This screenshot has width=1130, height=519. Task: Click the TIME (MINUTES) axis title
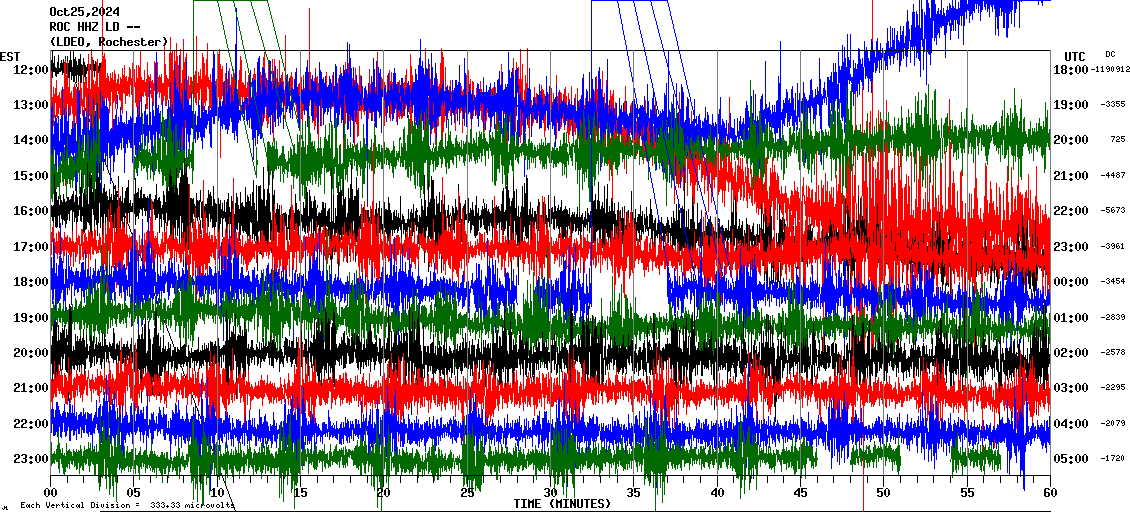tap(562, 504)
